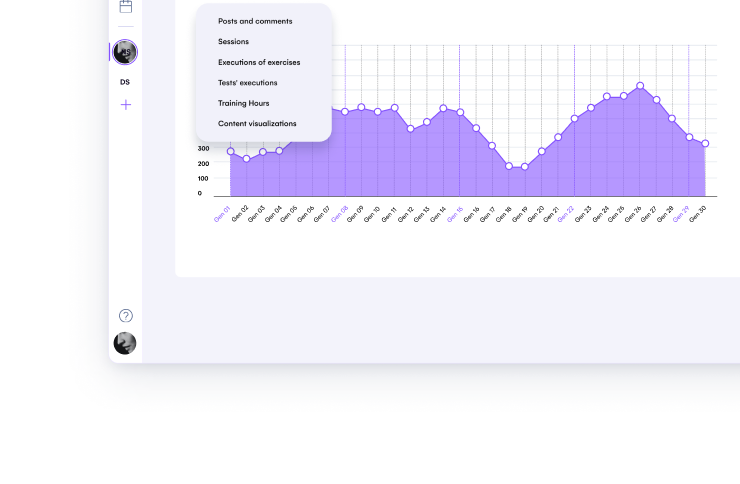Click the Gen 09 data point
This screenshot has width=740, height=484.
[x=362, y=108]
